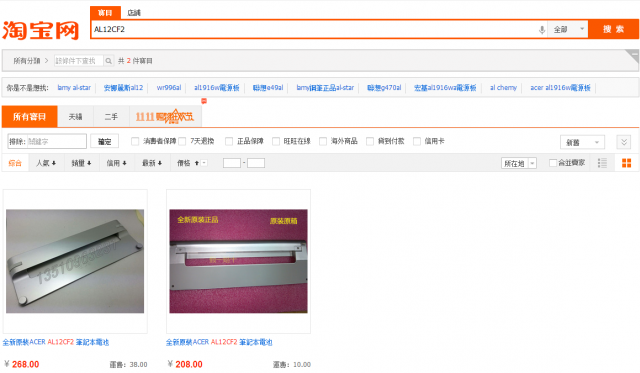Click the orange 搜索 button

tap(613, 29)
